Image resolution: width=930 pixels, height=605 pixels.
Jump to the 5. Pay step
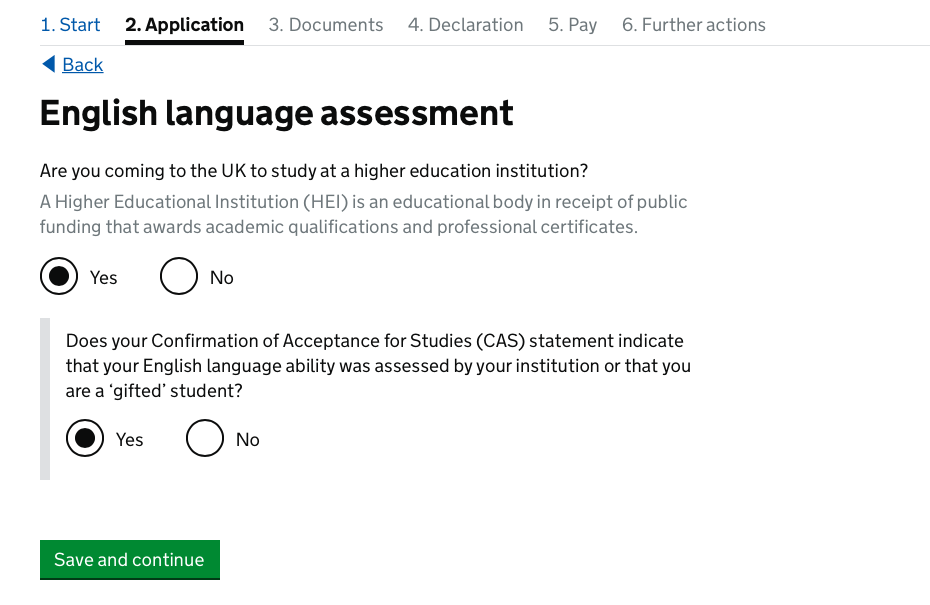point(572,25)
